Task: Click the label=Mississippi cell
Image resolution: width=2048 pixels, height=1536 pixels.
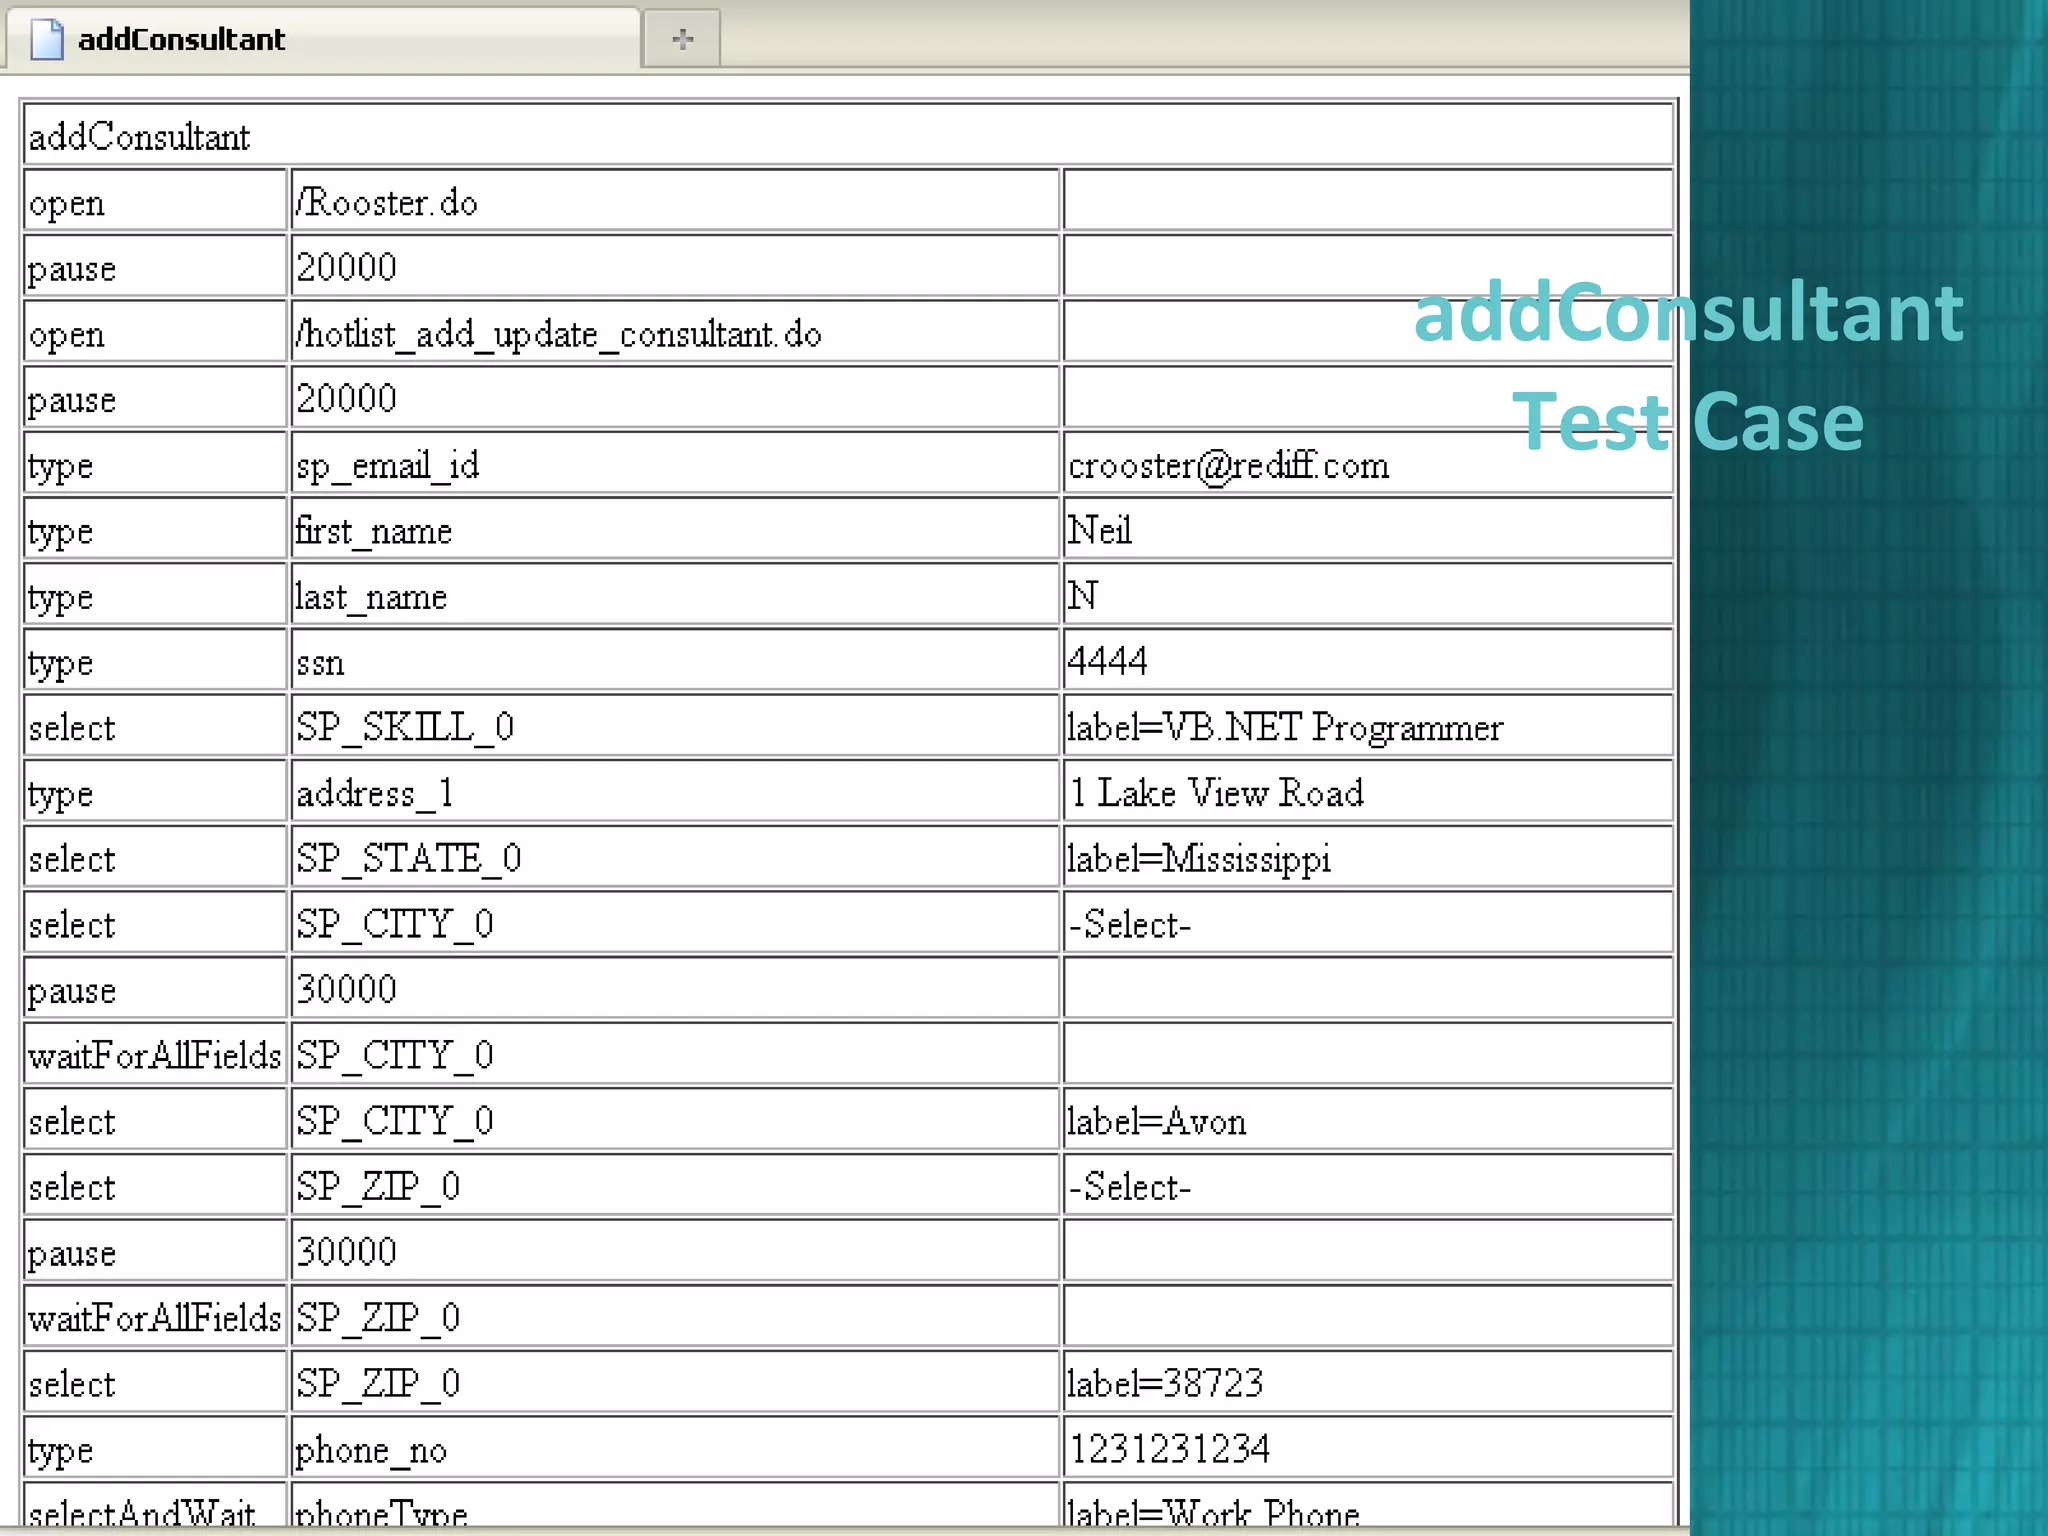Action: tap(1368, 858)
